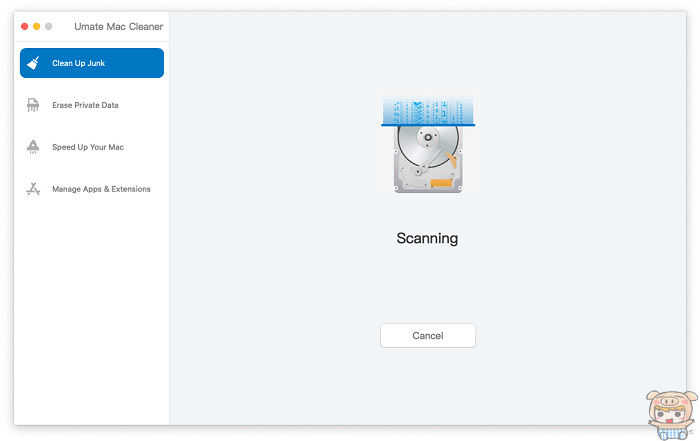Click the gray disabled zoom window button
Screen dimensions: 700x441
[49, 26]
